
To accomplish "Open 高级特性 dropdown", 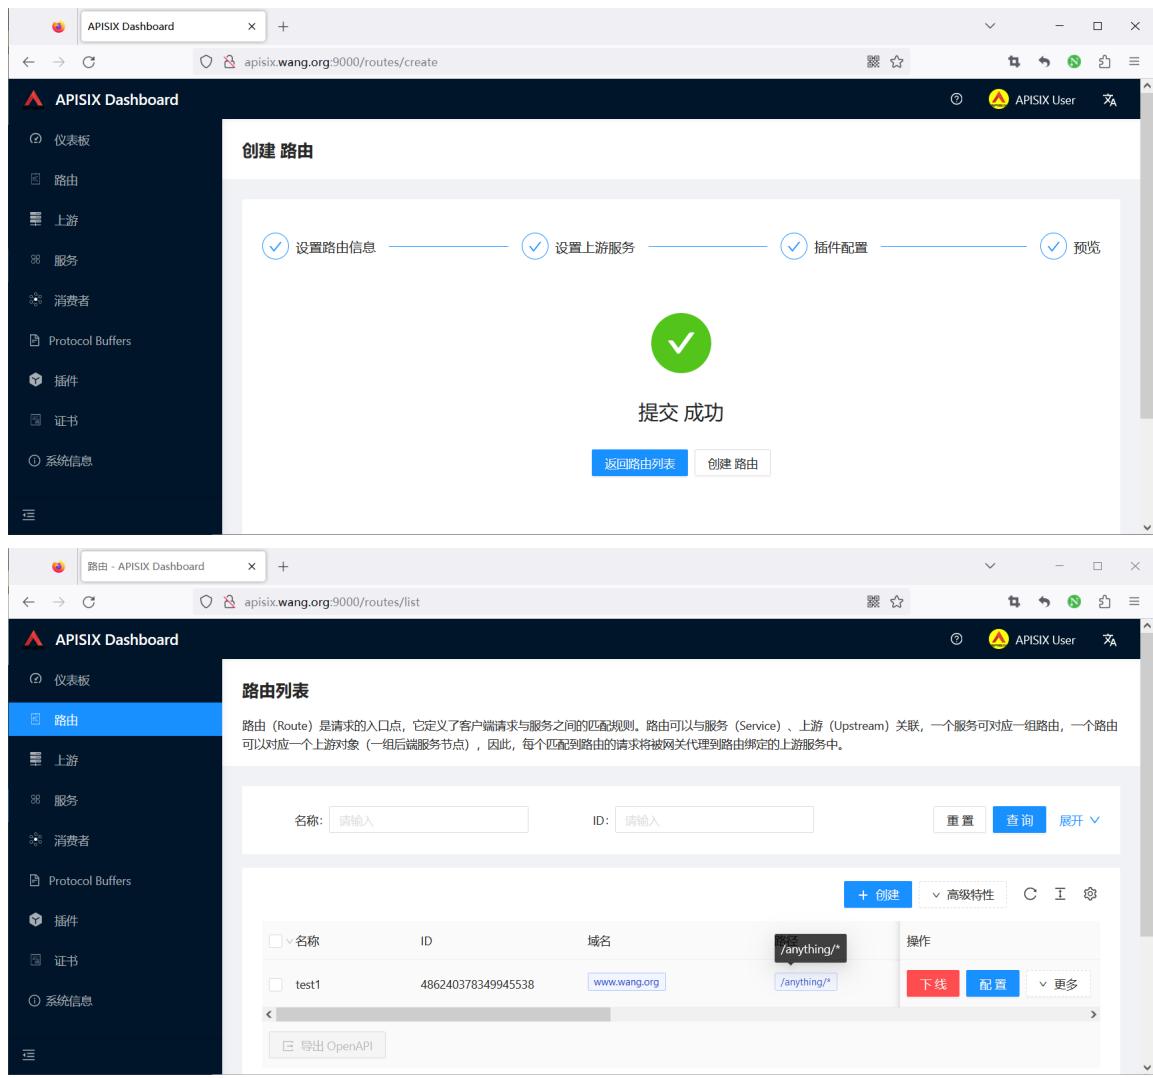I will pos(963,894).
